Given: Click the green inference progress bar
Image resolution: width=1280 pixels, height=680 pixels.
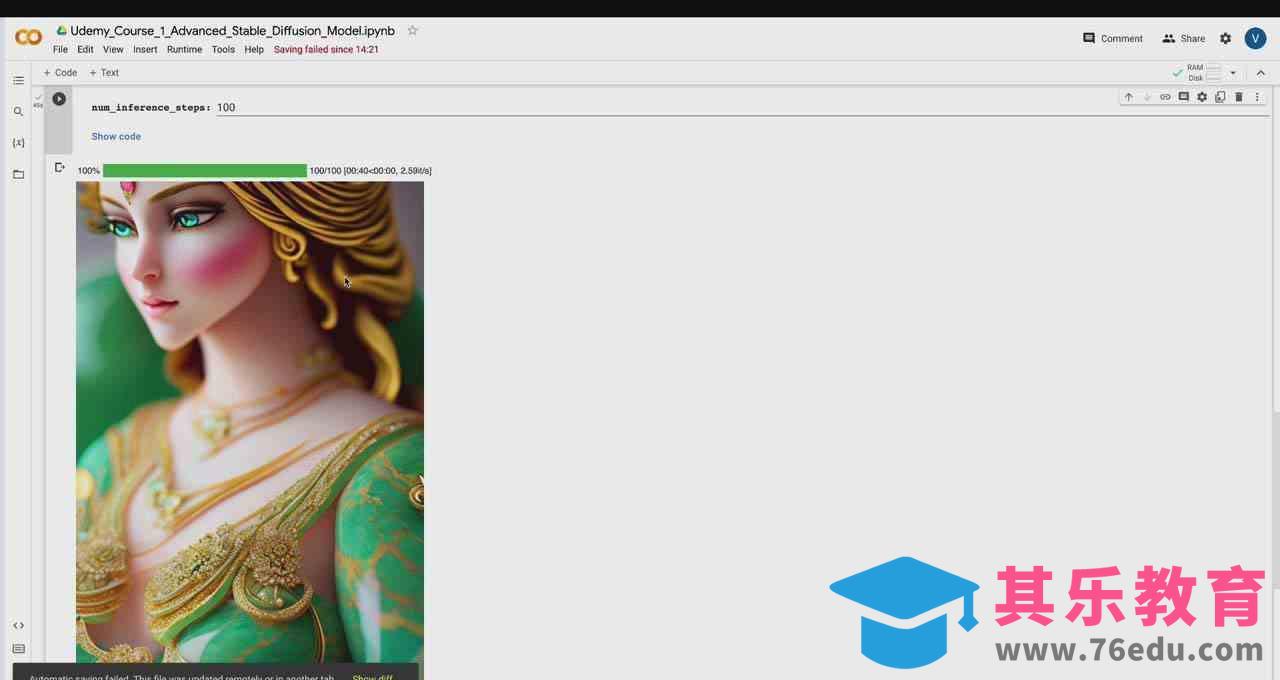Looking at the screenshot, I should tap(204, 171).
